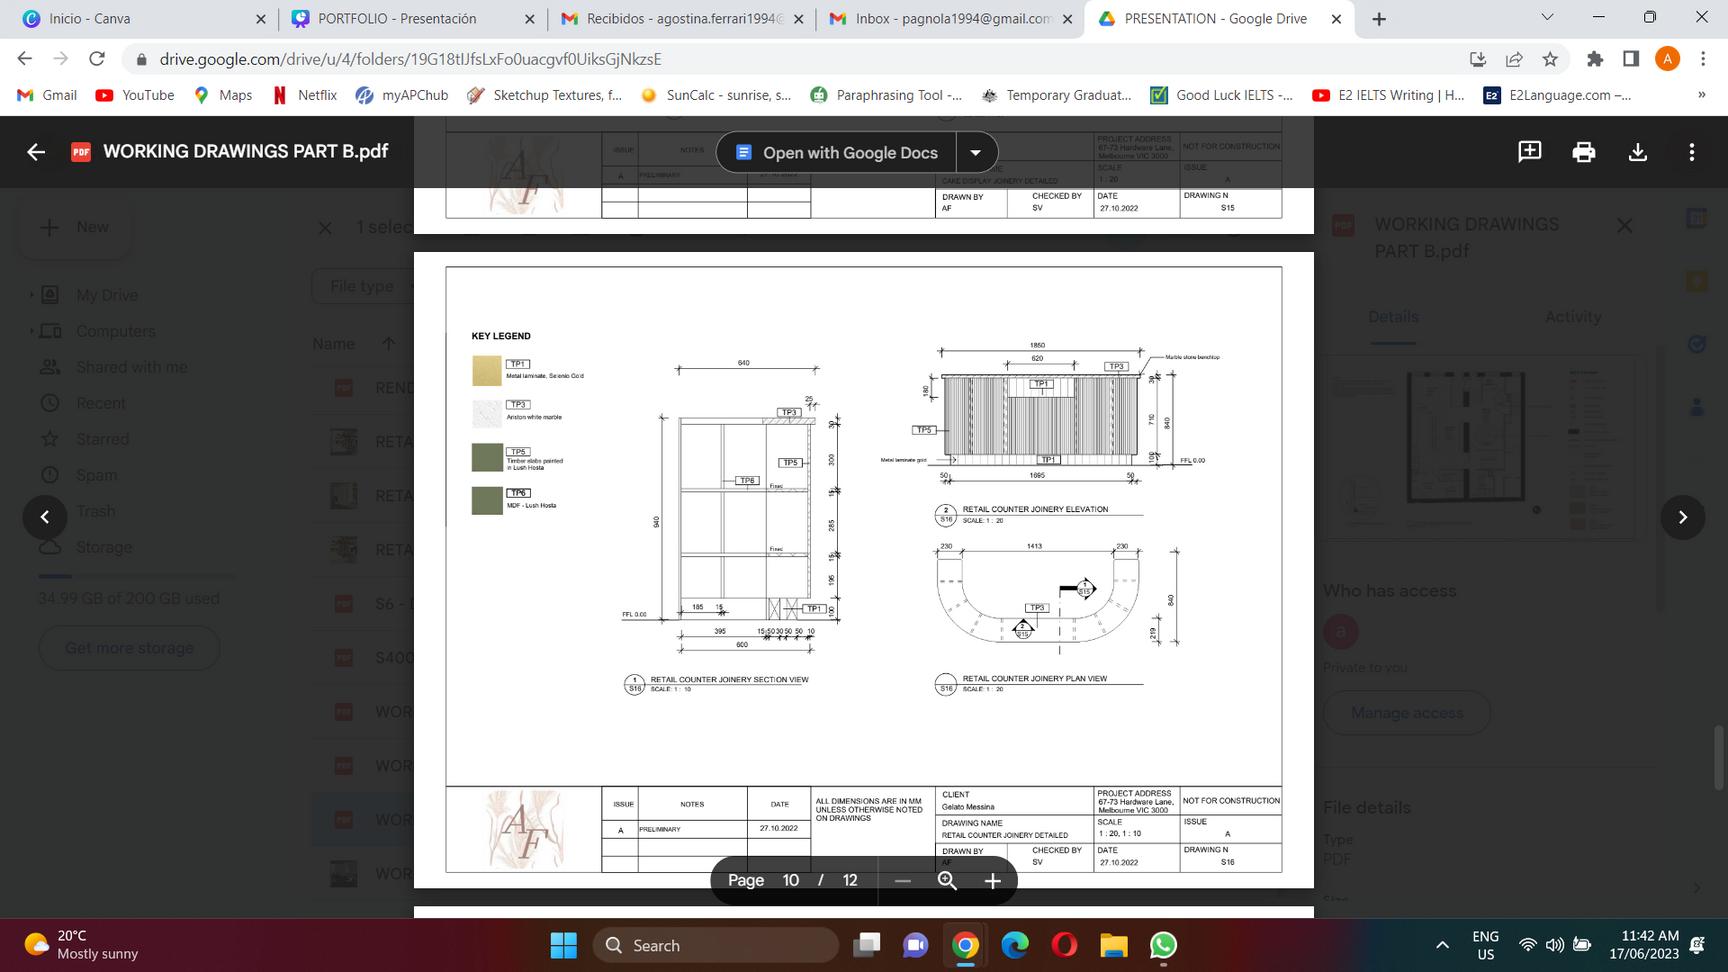Click the Chrome back navigation arrow
Viewport: 1728px width, 972px height.
pyautogui.click(x=25, y=59)
